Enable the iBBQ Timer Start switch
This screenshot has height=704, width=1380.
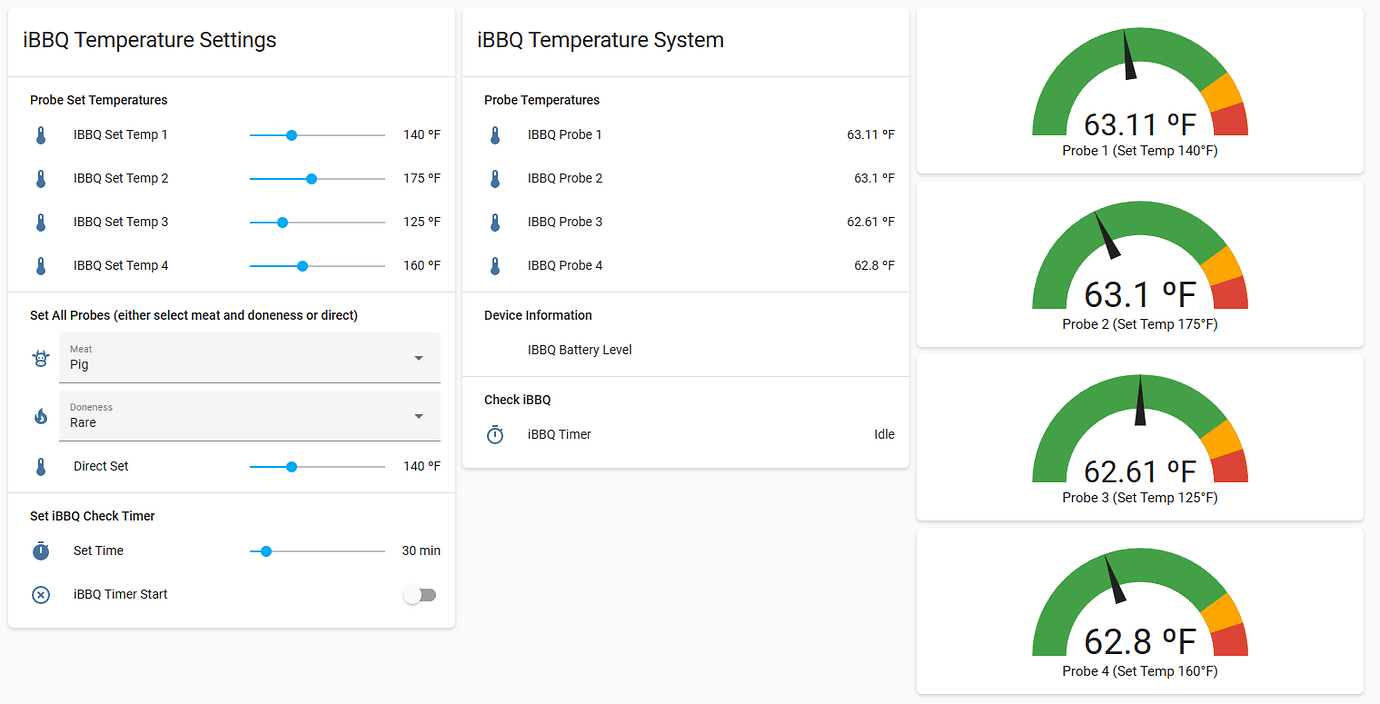[x=419, y=594]
